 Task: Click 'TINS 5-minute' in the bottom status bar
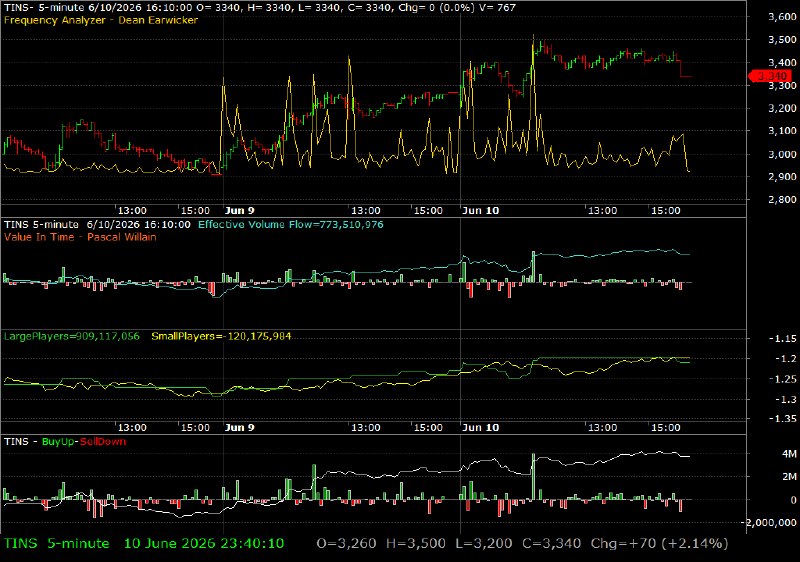point(57,543)
